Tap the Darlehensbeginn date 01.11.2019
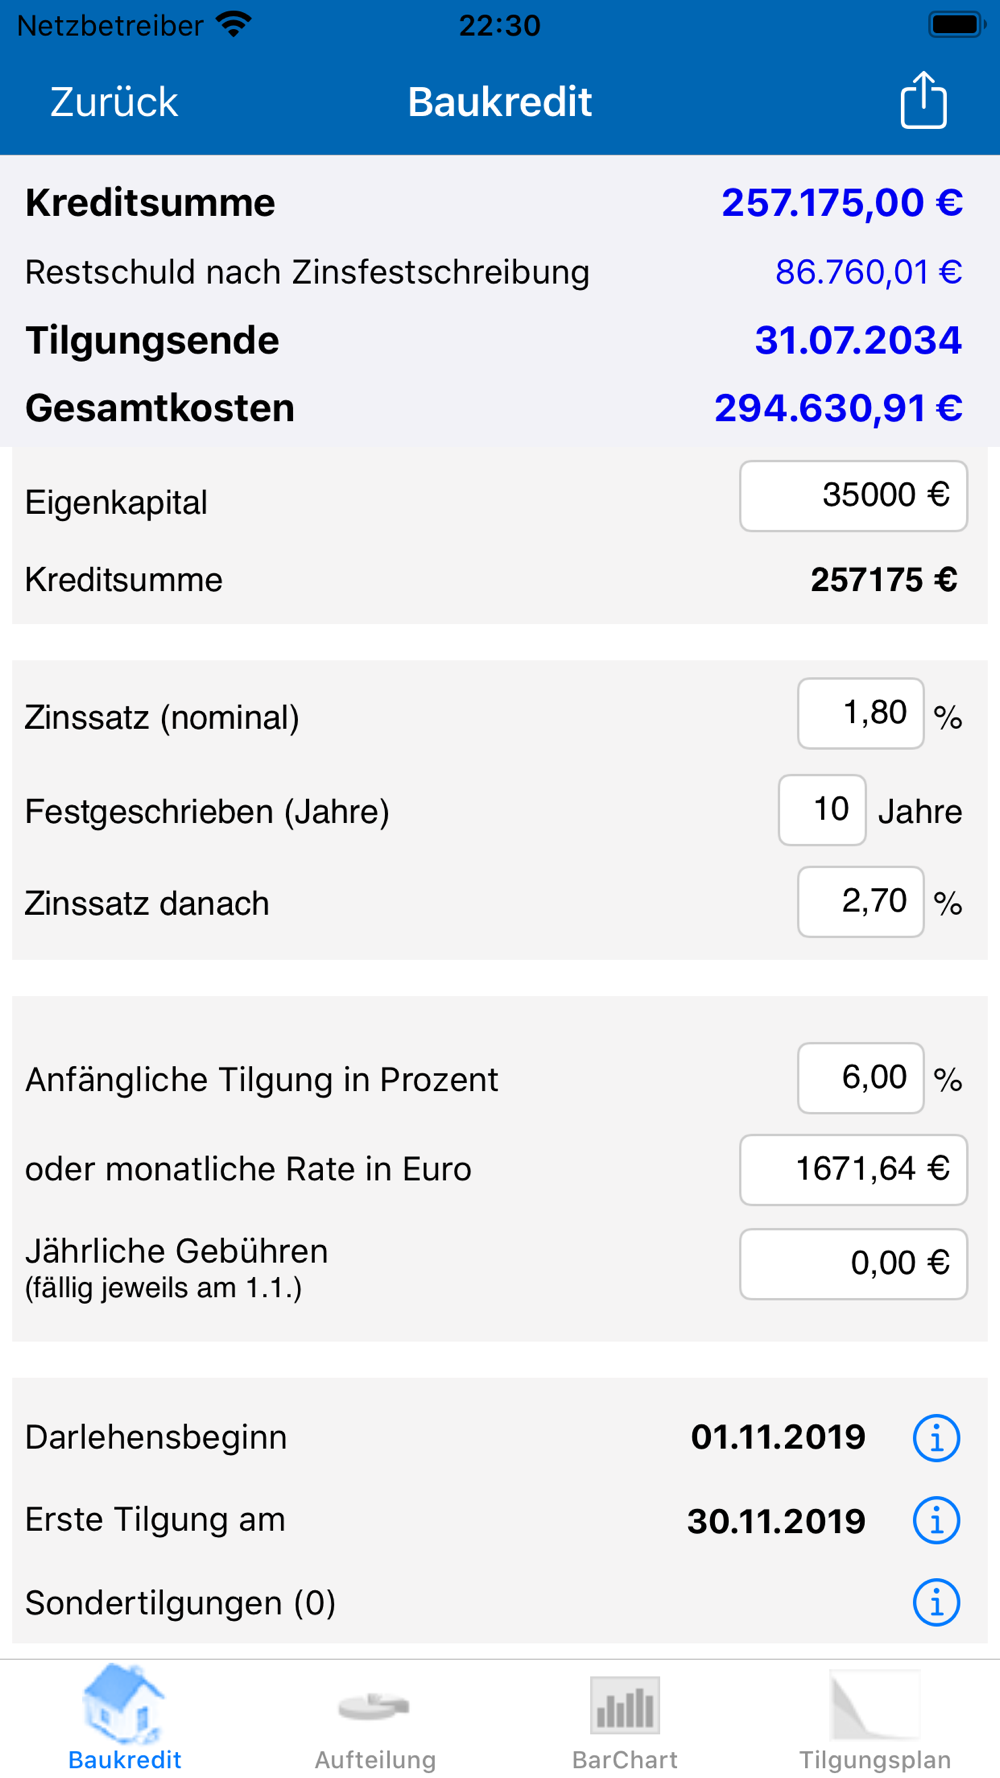Viewport: 1000px width, 1778px height. pyautogui.click(x=778, y=1438)
